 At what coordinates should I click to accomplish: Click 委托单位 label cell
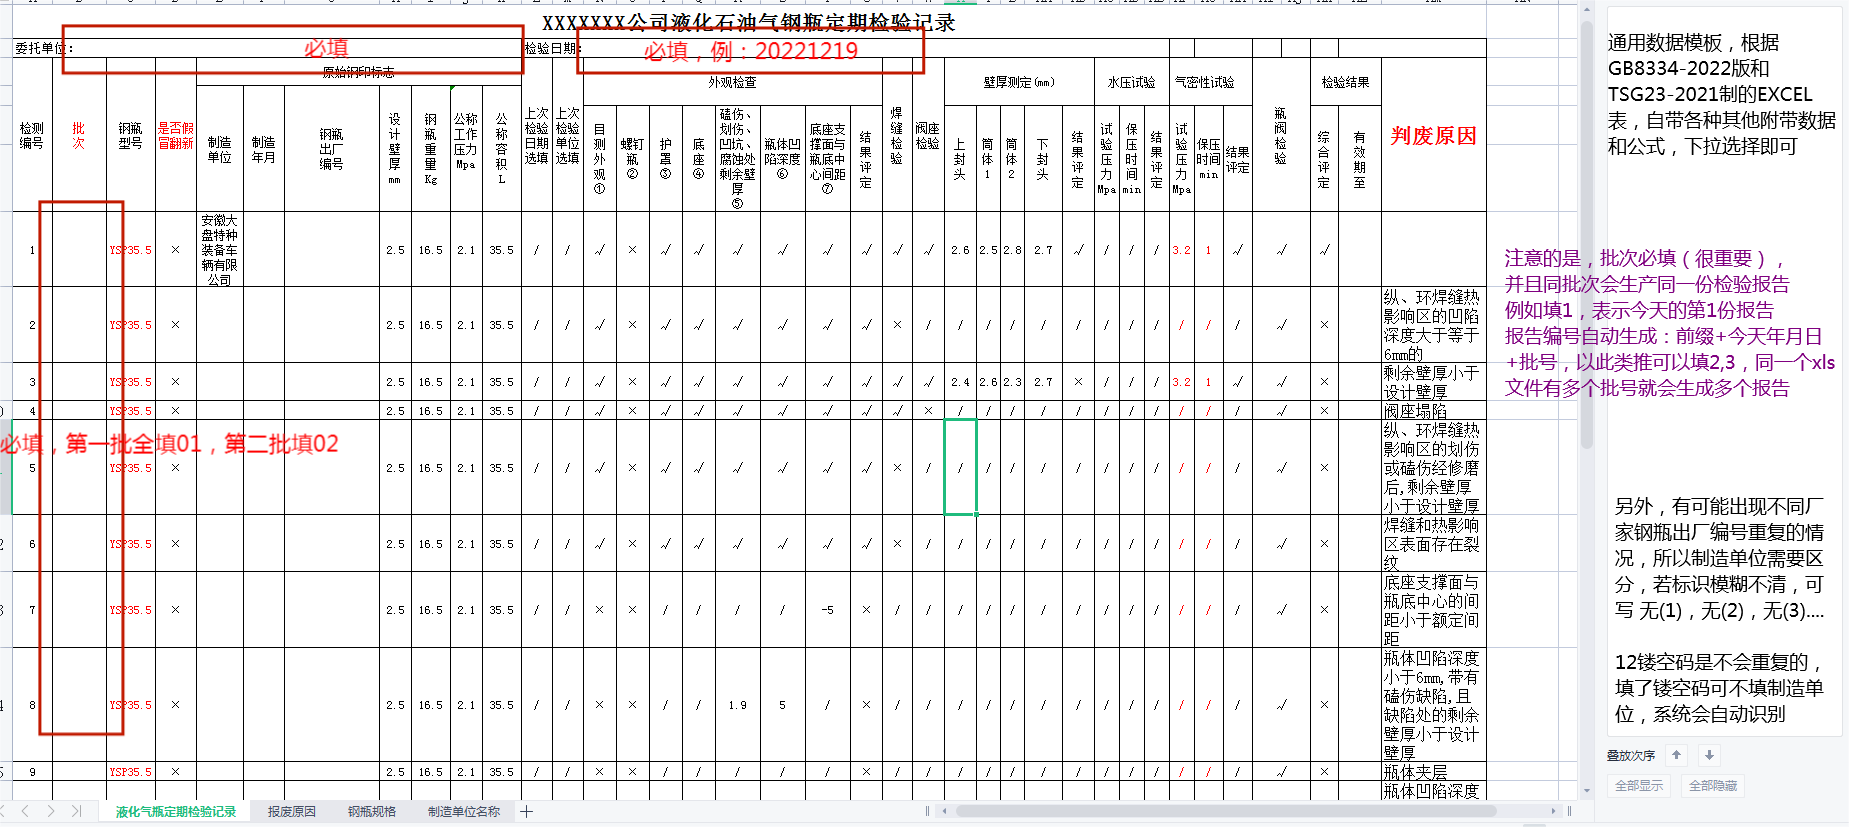[44, 48]
